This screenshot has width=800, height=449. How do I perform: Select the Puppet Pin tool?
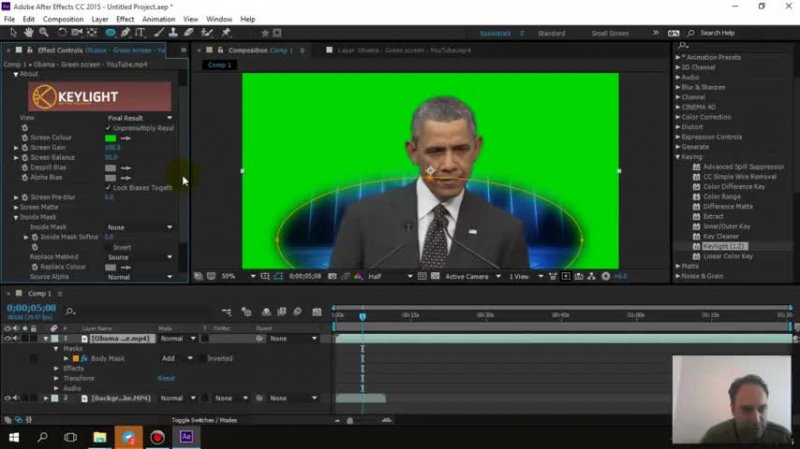click(x=227, y=33)
